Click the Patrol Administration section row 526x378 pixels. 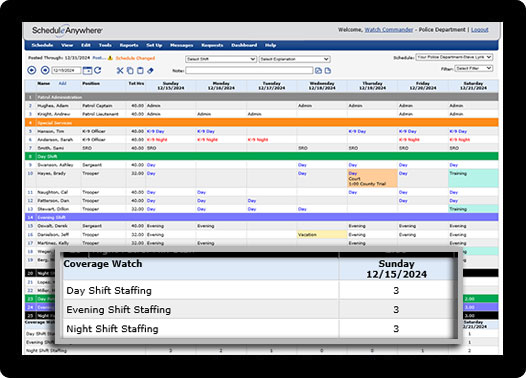click(262, 97)
